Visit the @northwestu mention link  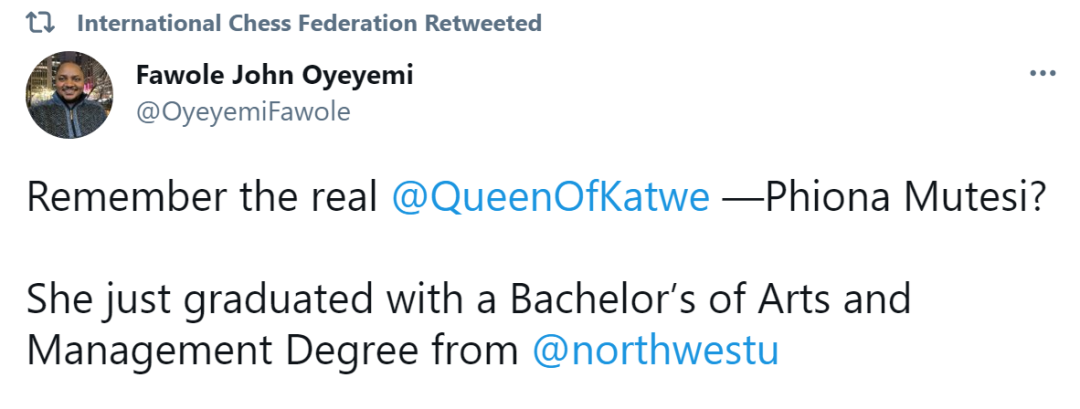[654, 352]
